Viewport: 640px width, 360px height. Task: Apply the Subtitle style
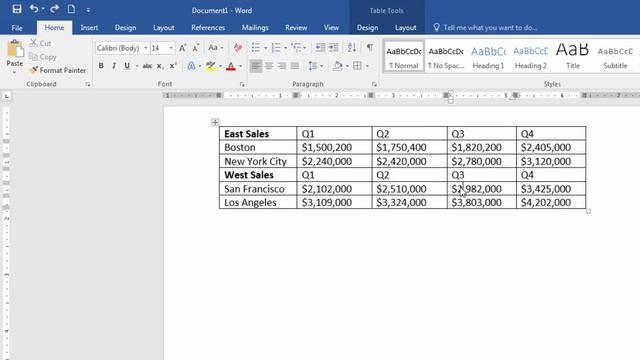[615, 56]
